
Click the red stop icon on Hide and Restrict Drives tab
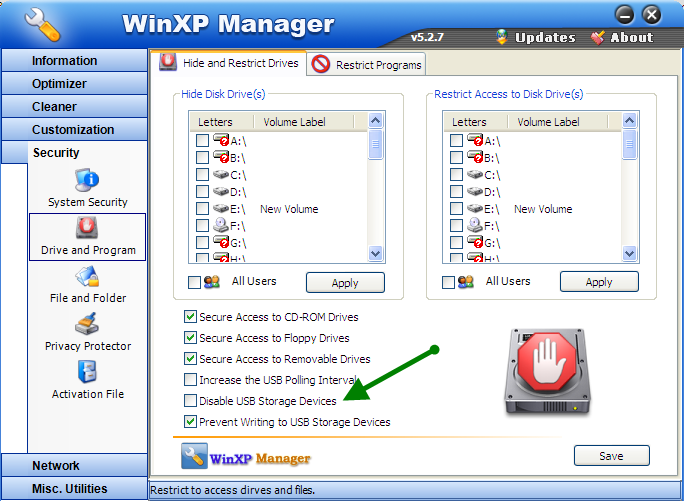pos(168,62)
